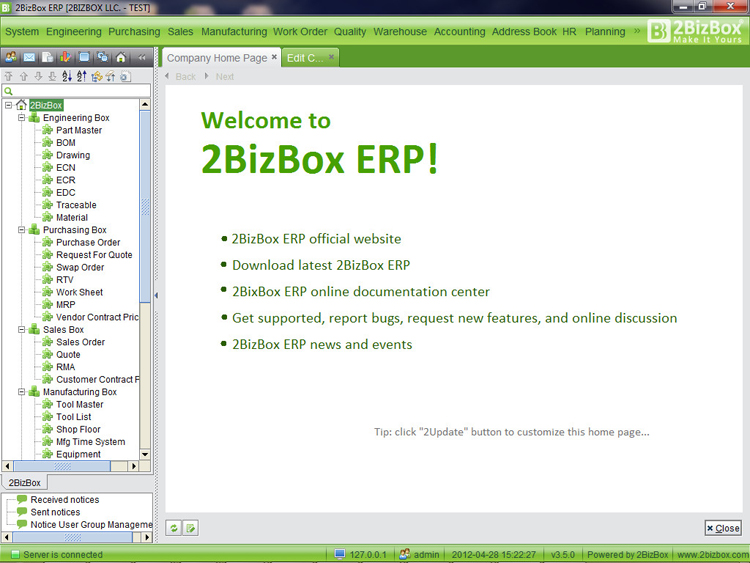The width and height of the screenshot is (750, 563).
Task: Collapse left panel via splitter arrow
Action: (156, 296)
